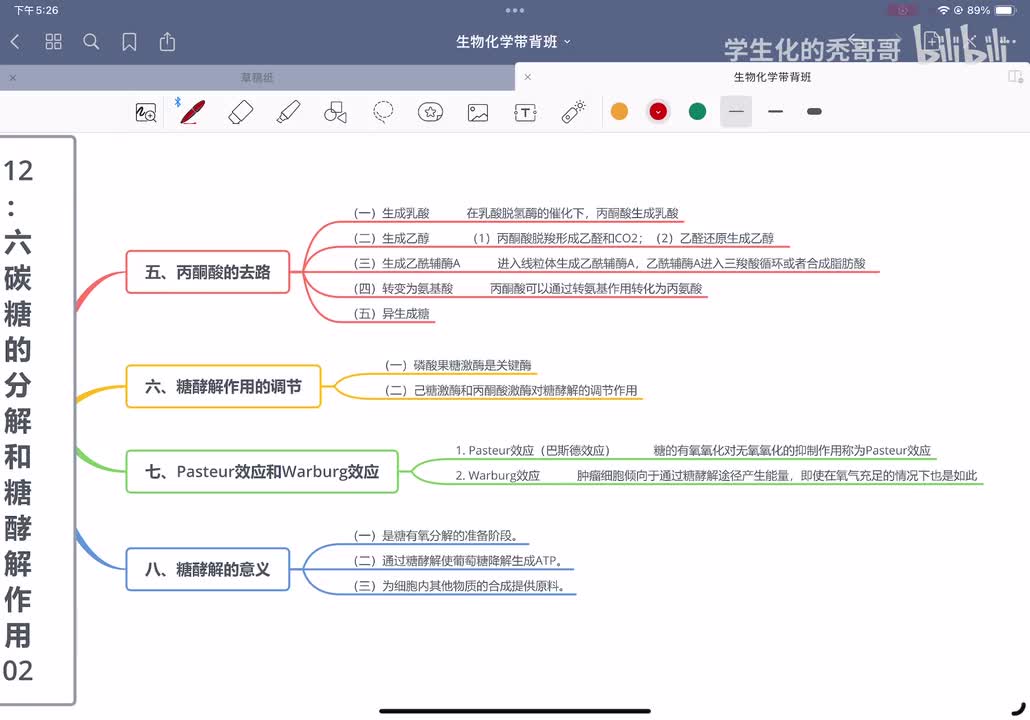1030x720 pixels.
Task: Click the 通过糖酵解使葡萄糖降解生成ATP branch
Action: tap(458, 560)
